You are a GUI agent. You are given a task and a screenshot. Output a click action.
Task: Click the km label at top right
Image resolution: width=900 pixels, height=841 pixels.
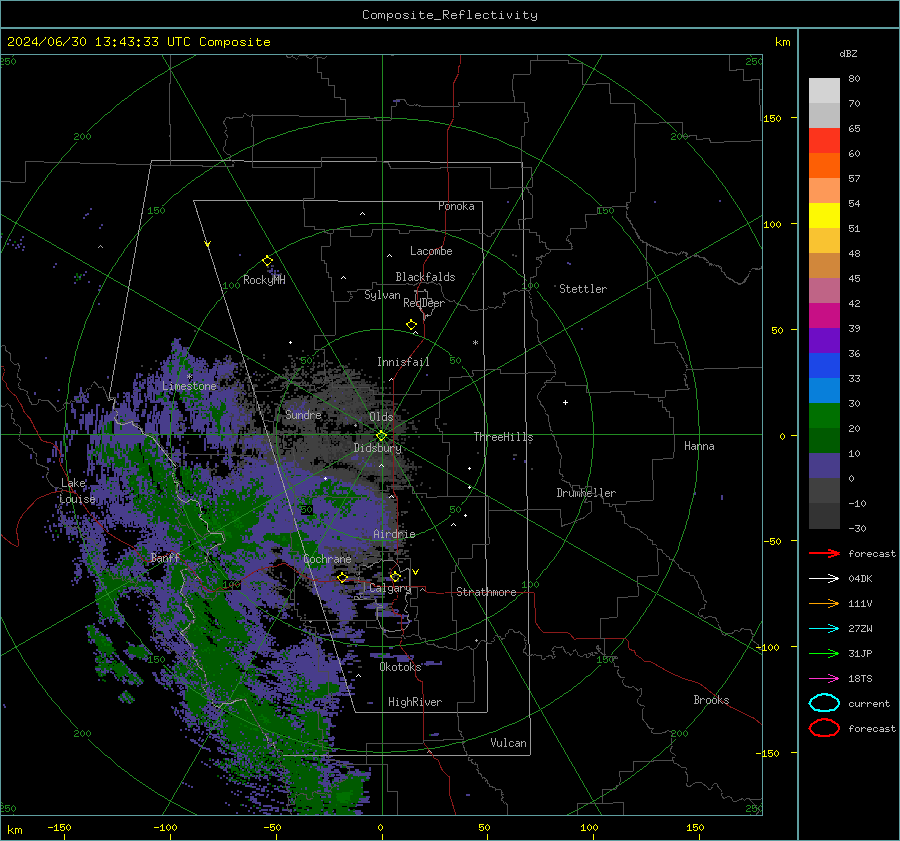pyautogui.click(x=782, y=42)
